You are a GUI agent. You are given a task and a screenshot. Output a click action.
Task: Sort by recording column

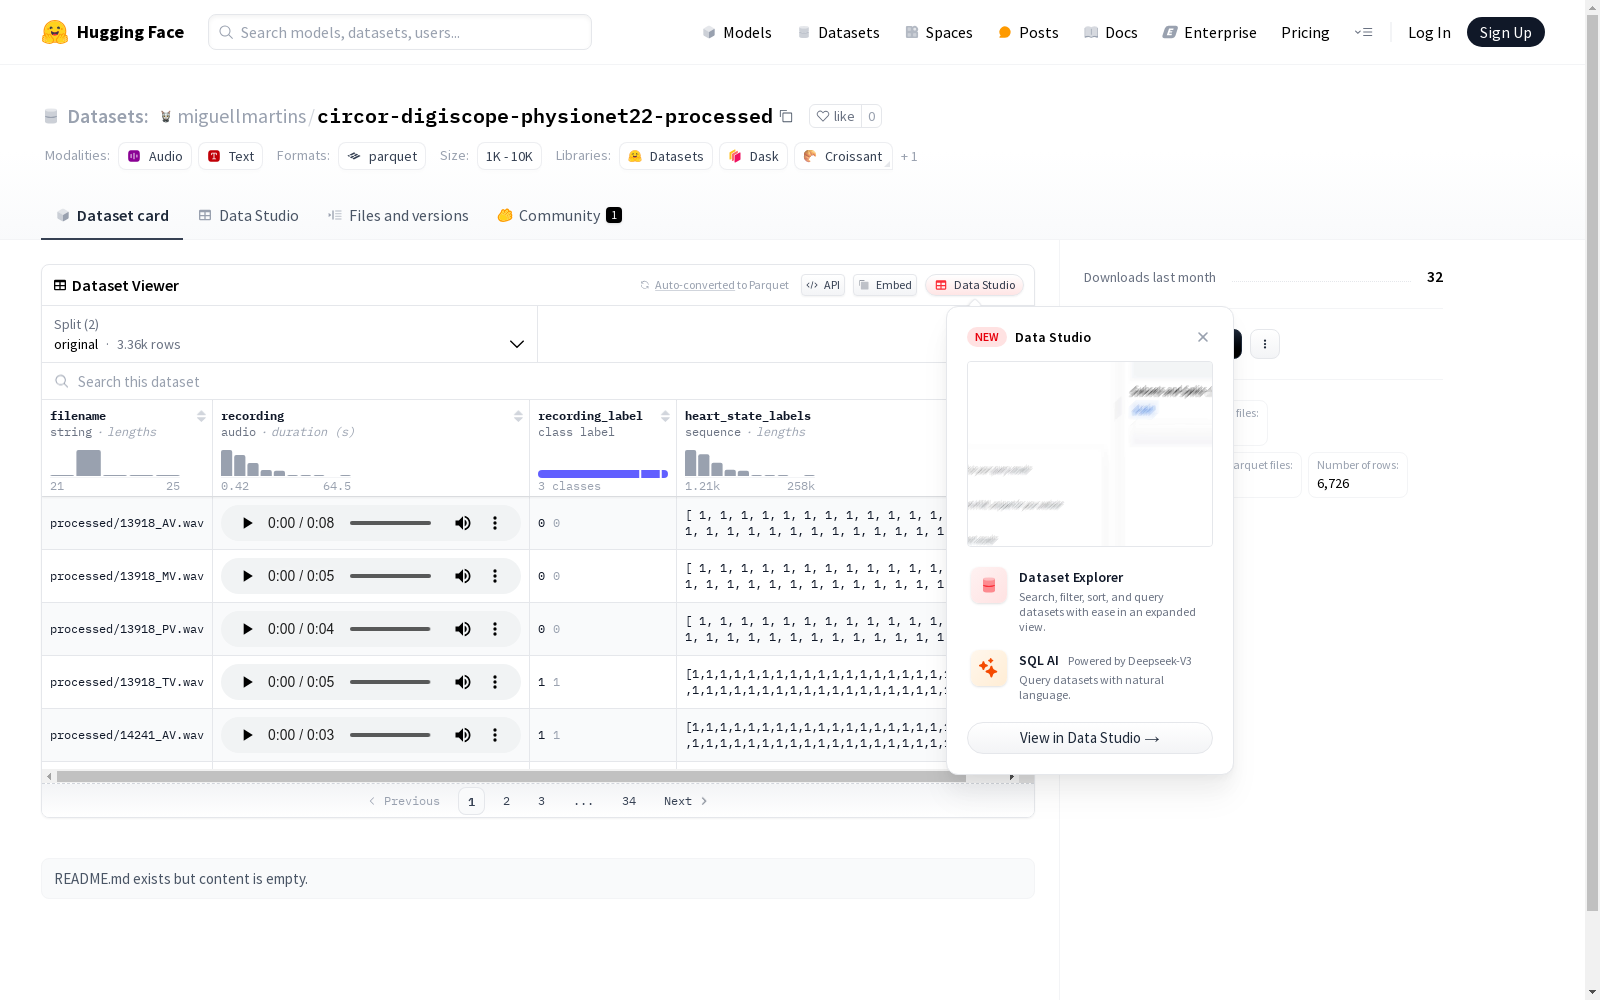click(x=518, y=416)
